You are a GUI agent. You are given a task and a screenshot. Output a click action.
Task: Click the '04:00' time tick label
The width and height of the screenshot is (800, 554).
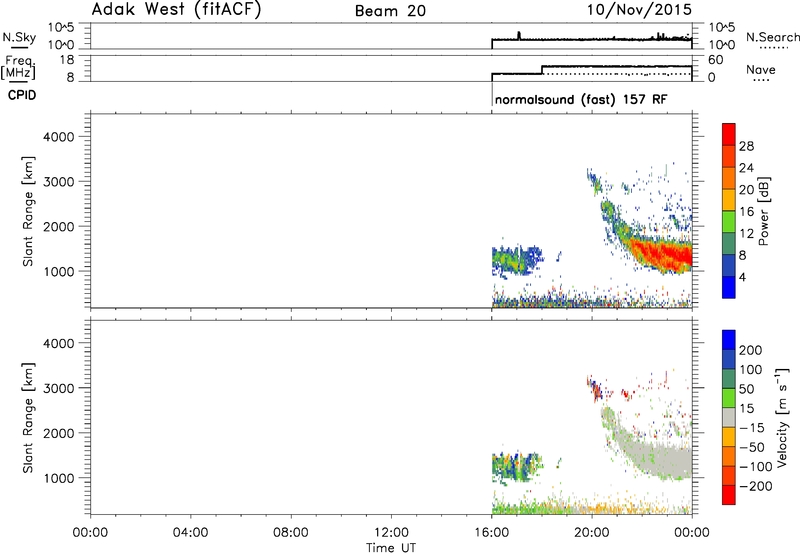(191, 533)
